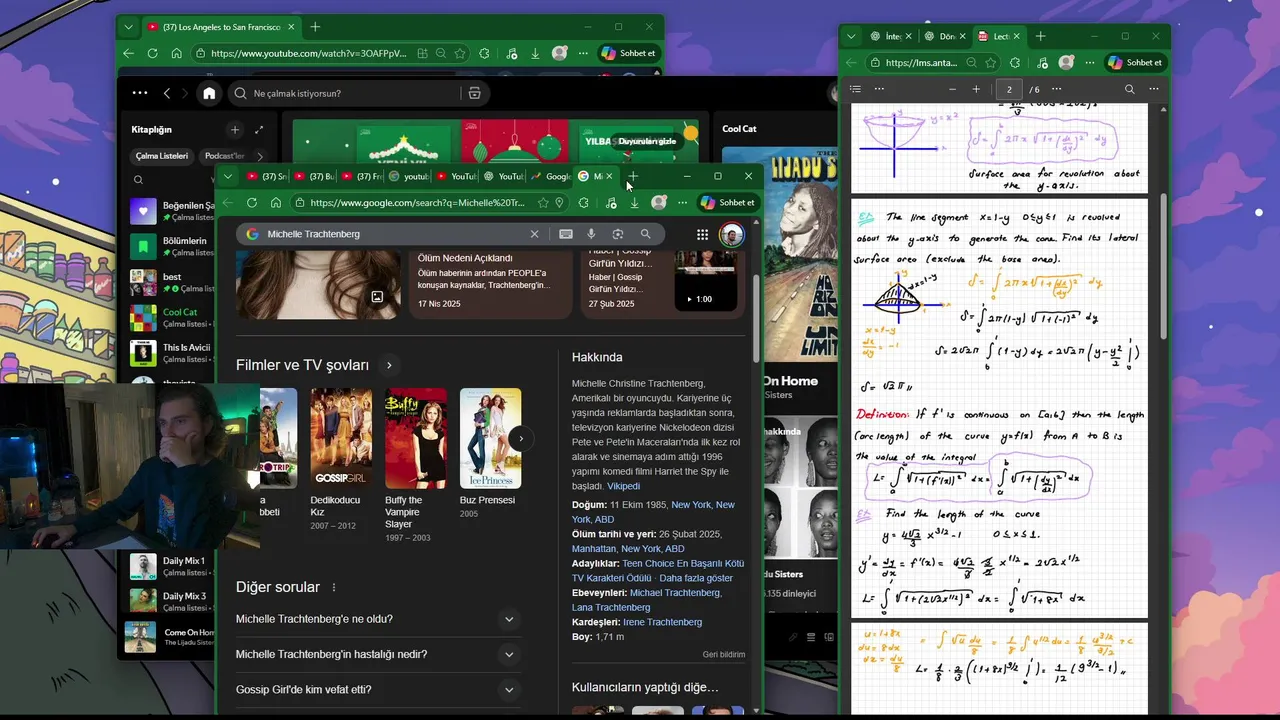The image size is (1280, 720).
Task: Expand 'Michelle Trachtenberg'e ne oldu?' question
Action: (509, 619)
